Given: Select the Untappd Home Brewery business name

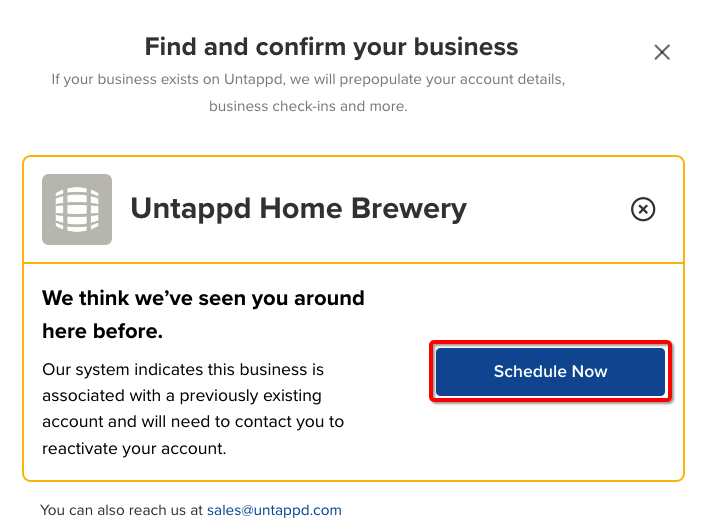Looking at the screenshot, I should [x=298, y=209].
